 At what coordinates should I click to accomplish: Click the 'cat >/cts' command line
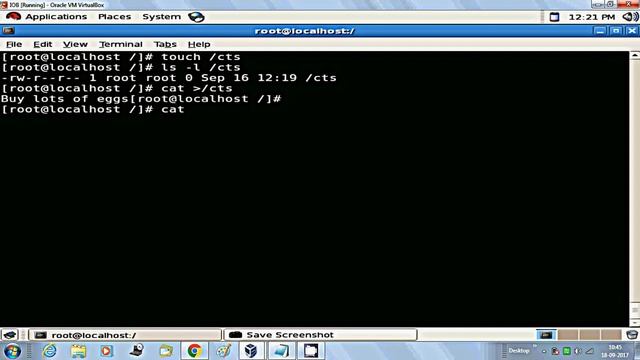coord(117,89)
